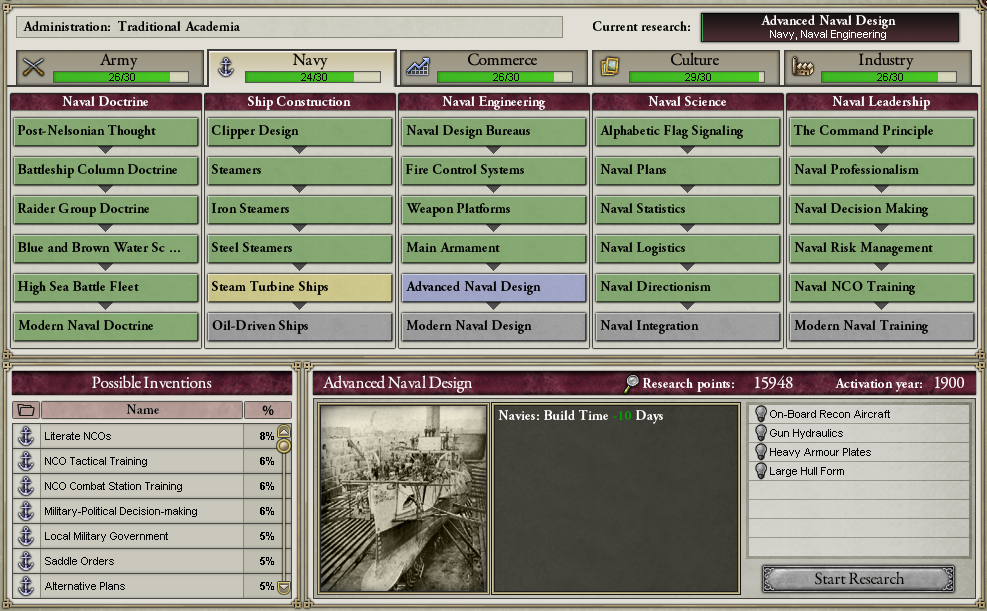Click the folder icon in Possible Inventions
987x611 pixels.
(26, 410)
